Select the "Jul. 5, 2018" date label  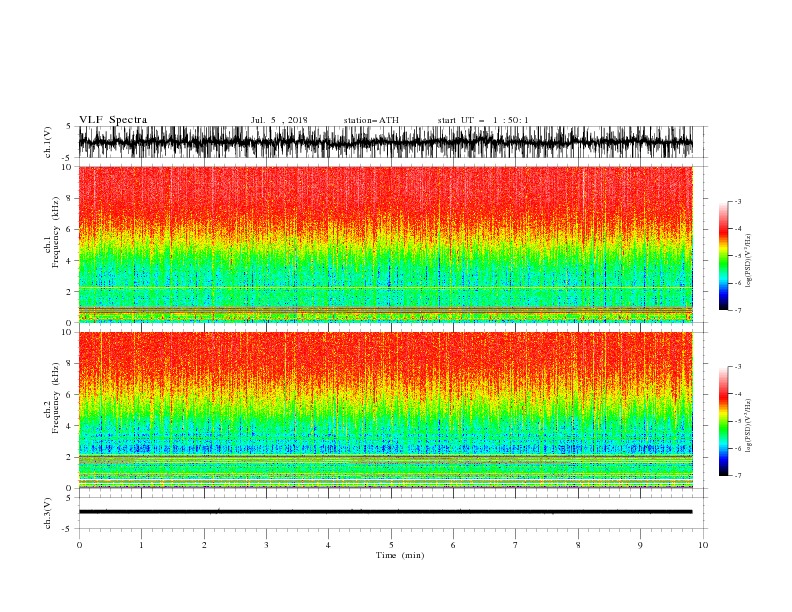[279, 120]
